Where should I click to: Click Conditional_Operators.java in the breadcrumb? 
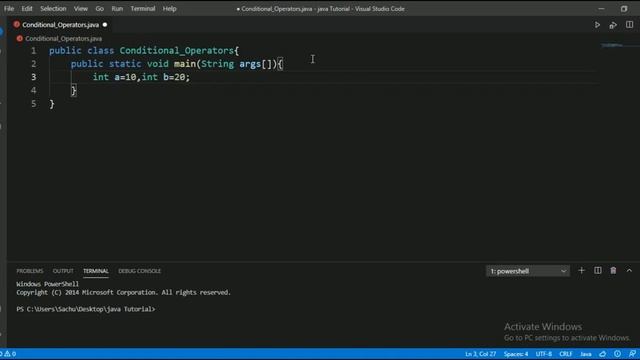(x=63, y=39)
